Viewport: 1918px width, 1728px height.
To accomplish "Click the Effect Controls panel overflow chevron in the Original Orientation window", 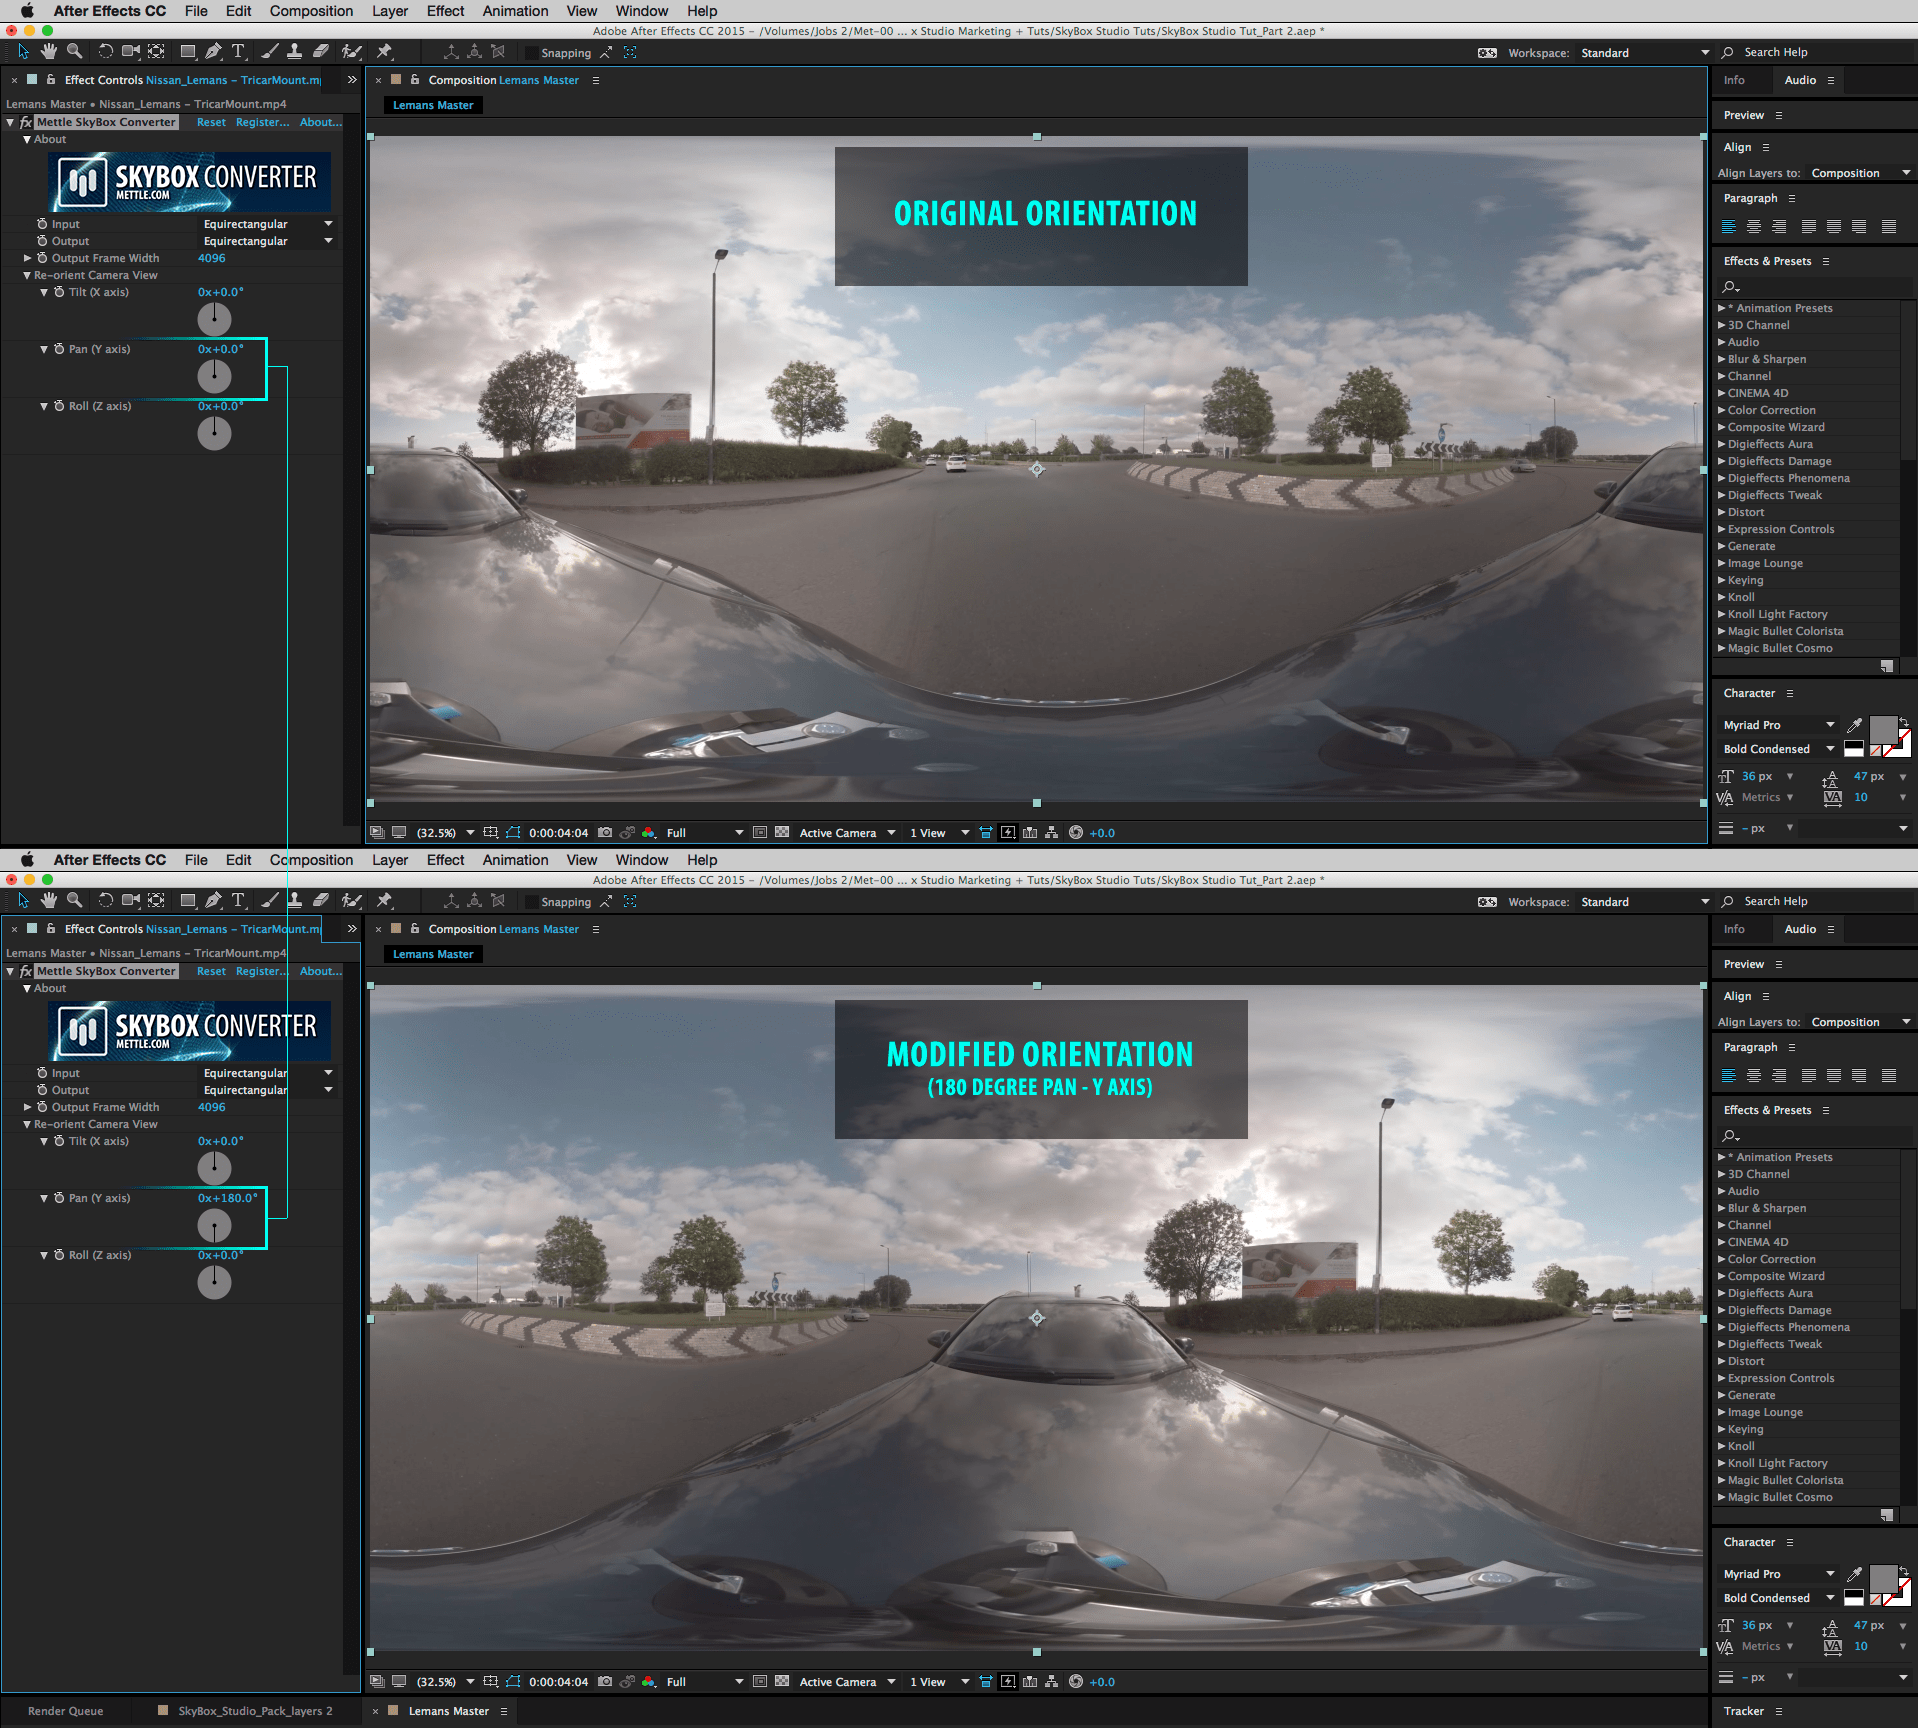I will (x=352, y=80).
